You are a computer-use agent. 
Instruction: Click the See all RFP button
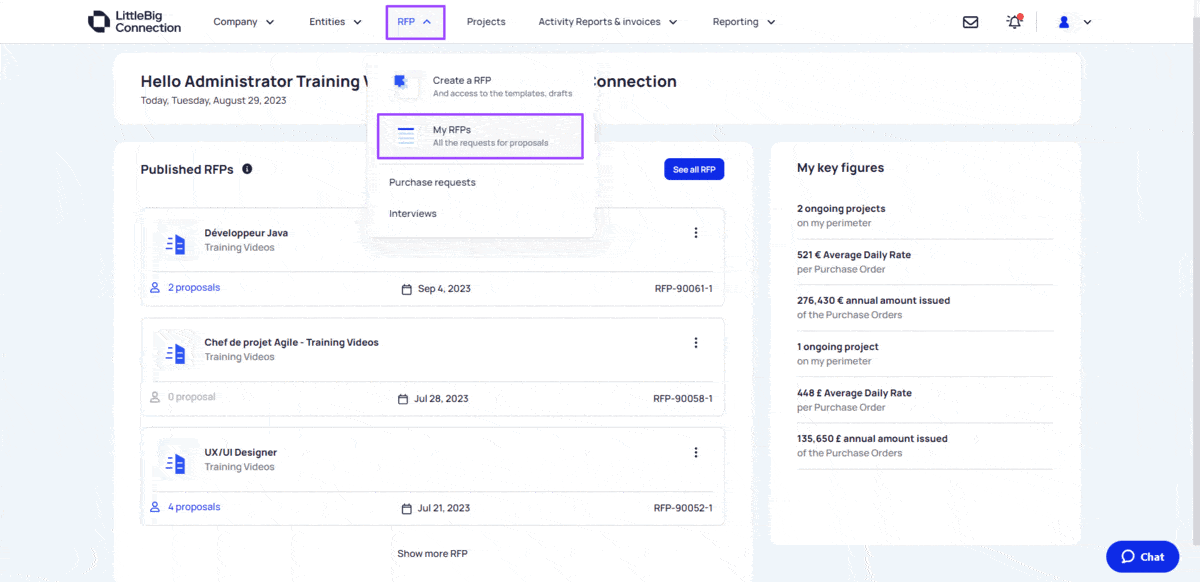pyautogui.click(x=694, y=170)
